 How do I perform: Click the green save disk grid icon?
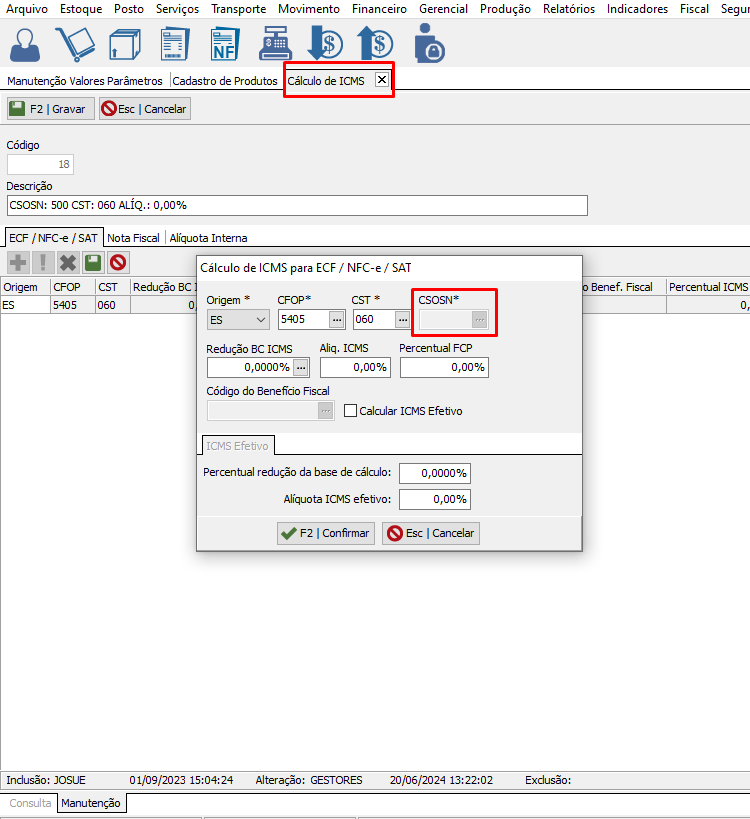click(x=93, y=263)
